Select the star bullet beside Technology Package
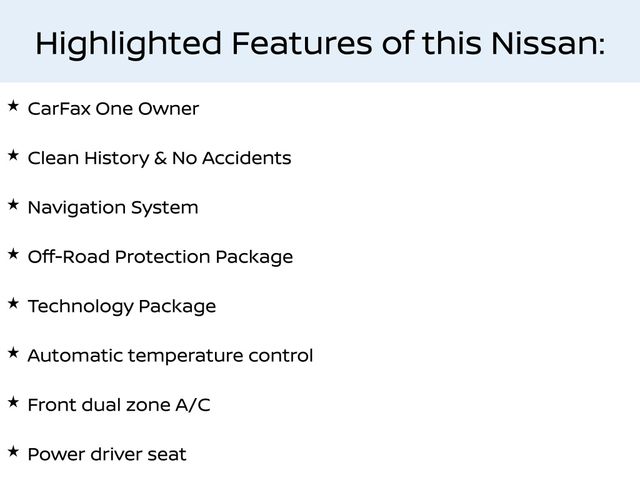Screen dimensions: 640x480 click(12, 303)
